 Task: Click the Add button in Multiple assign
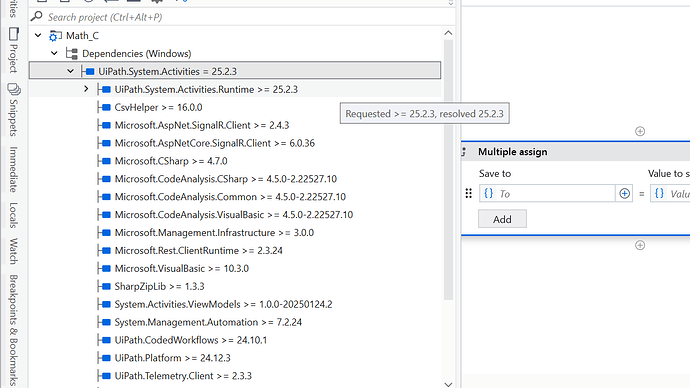point(502,219)
